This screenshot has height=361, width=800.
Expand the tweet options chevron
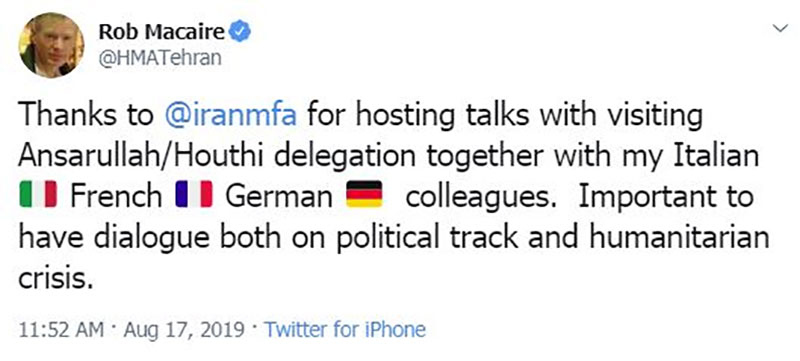point(781,29)
